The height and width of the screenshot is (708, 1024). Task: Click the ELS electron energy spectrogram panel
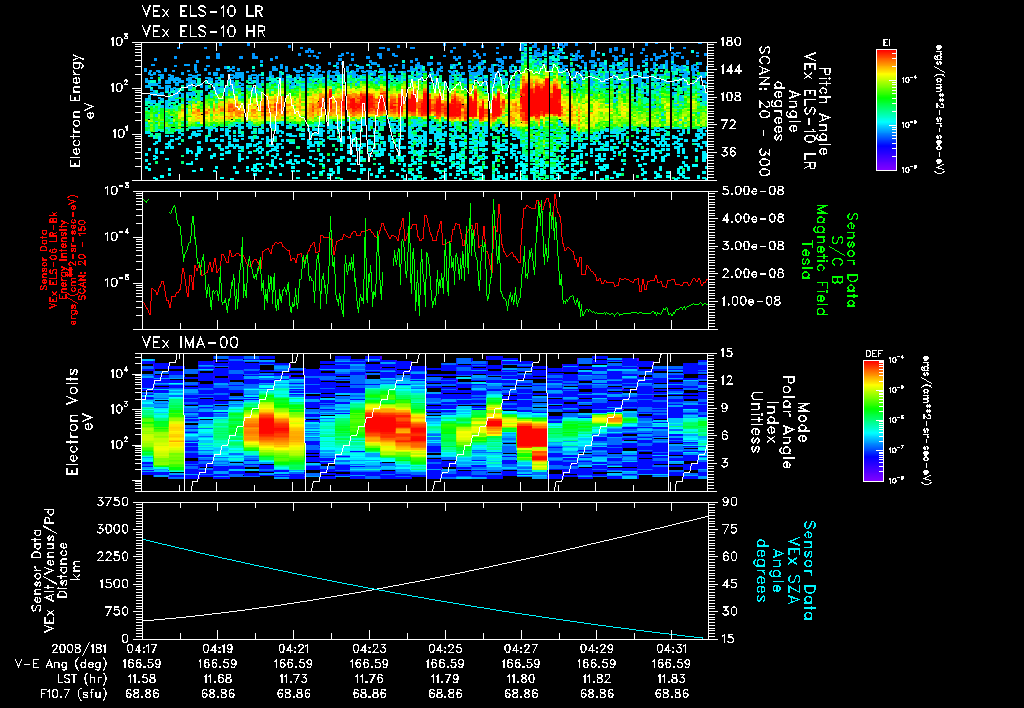[424, 111]
